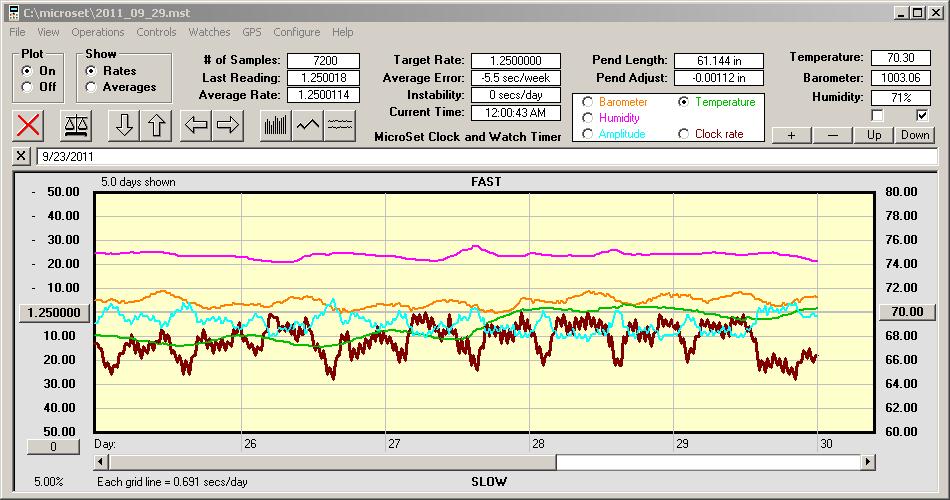Click the left arrow toolbar button
Image resolution: width=950 pixels, height=500 pixels.
[196, 125]
